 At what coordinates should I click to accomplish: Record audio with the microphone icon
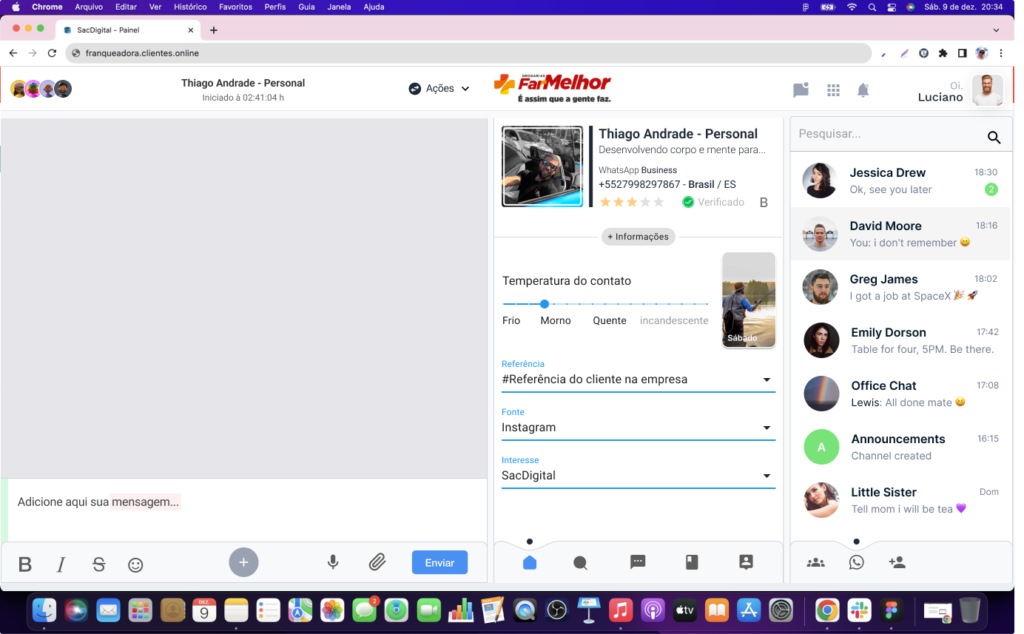333,562
